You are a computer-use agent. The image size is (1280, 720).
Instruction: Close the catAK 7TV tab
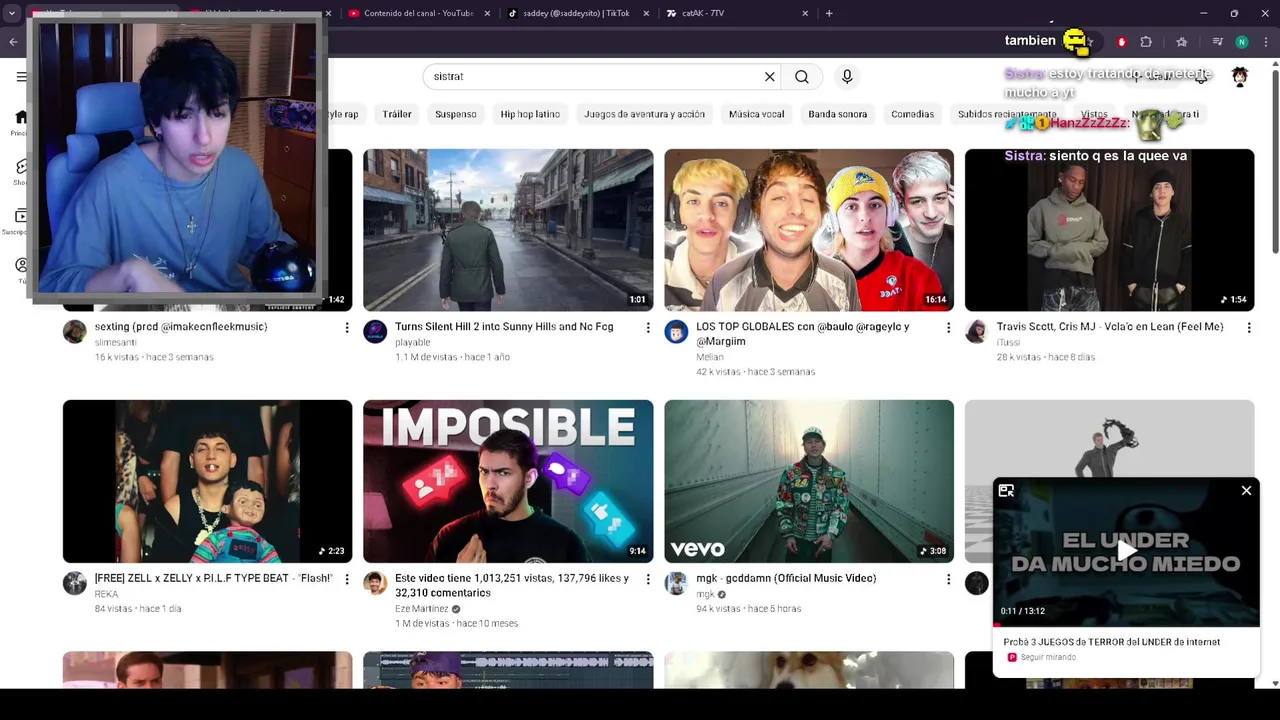[x=805, y=13]
